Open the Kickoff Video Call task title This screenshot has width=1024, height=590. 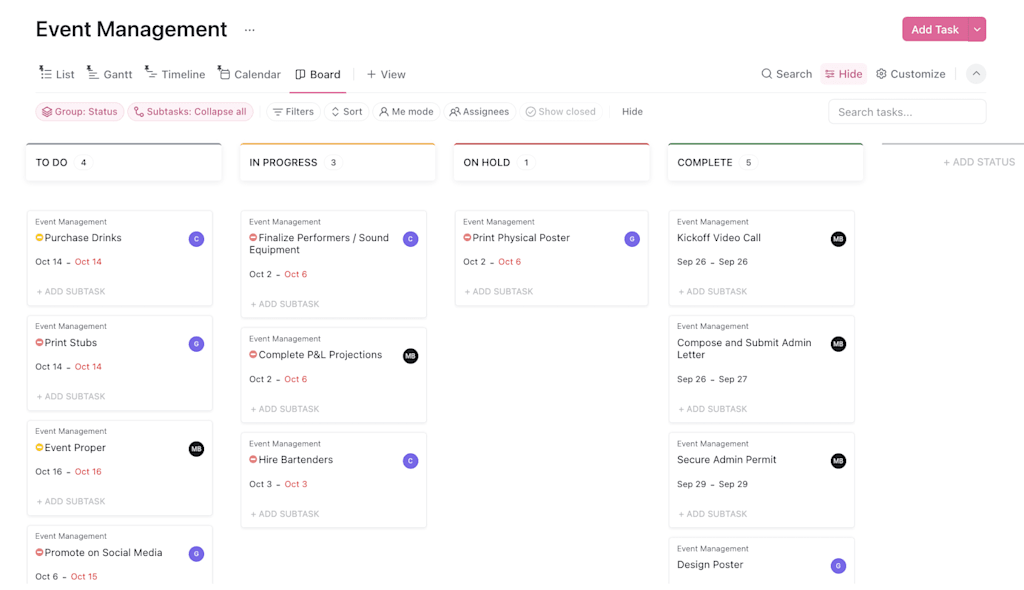[x=718, y=238]
